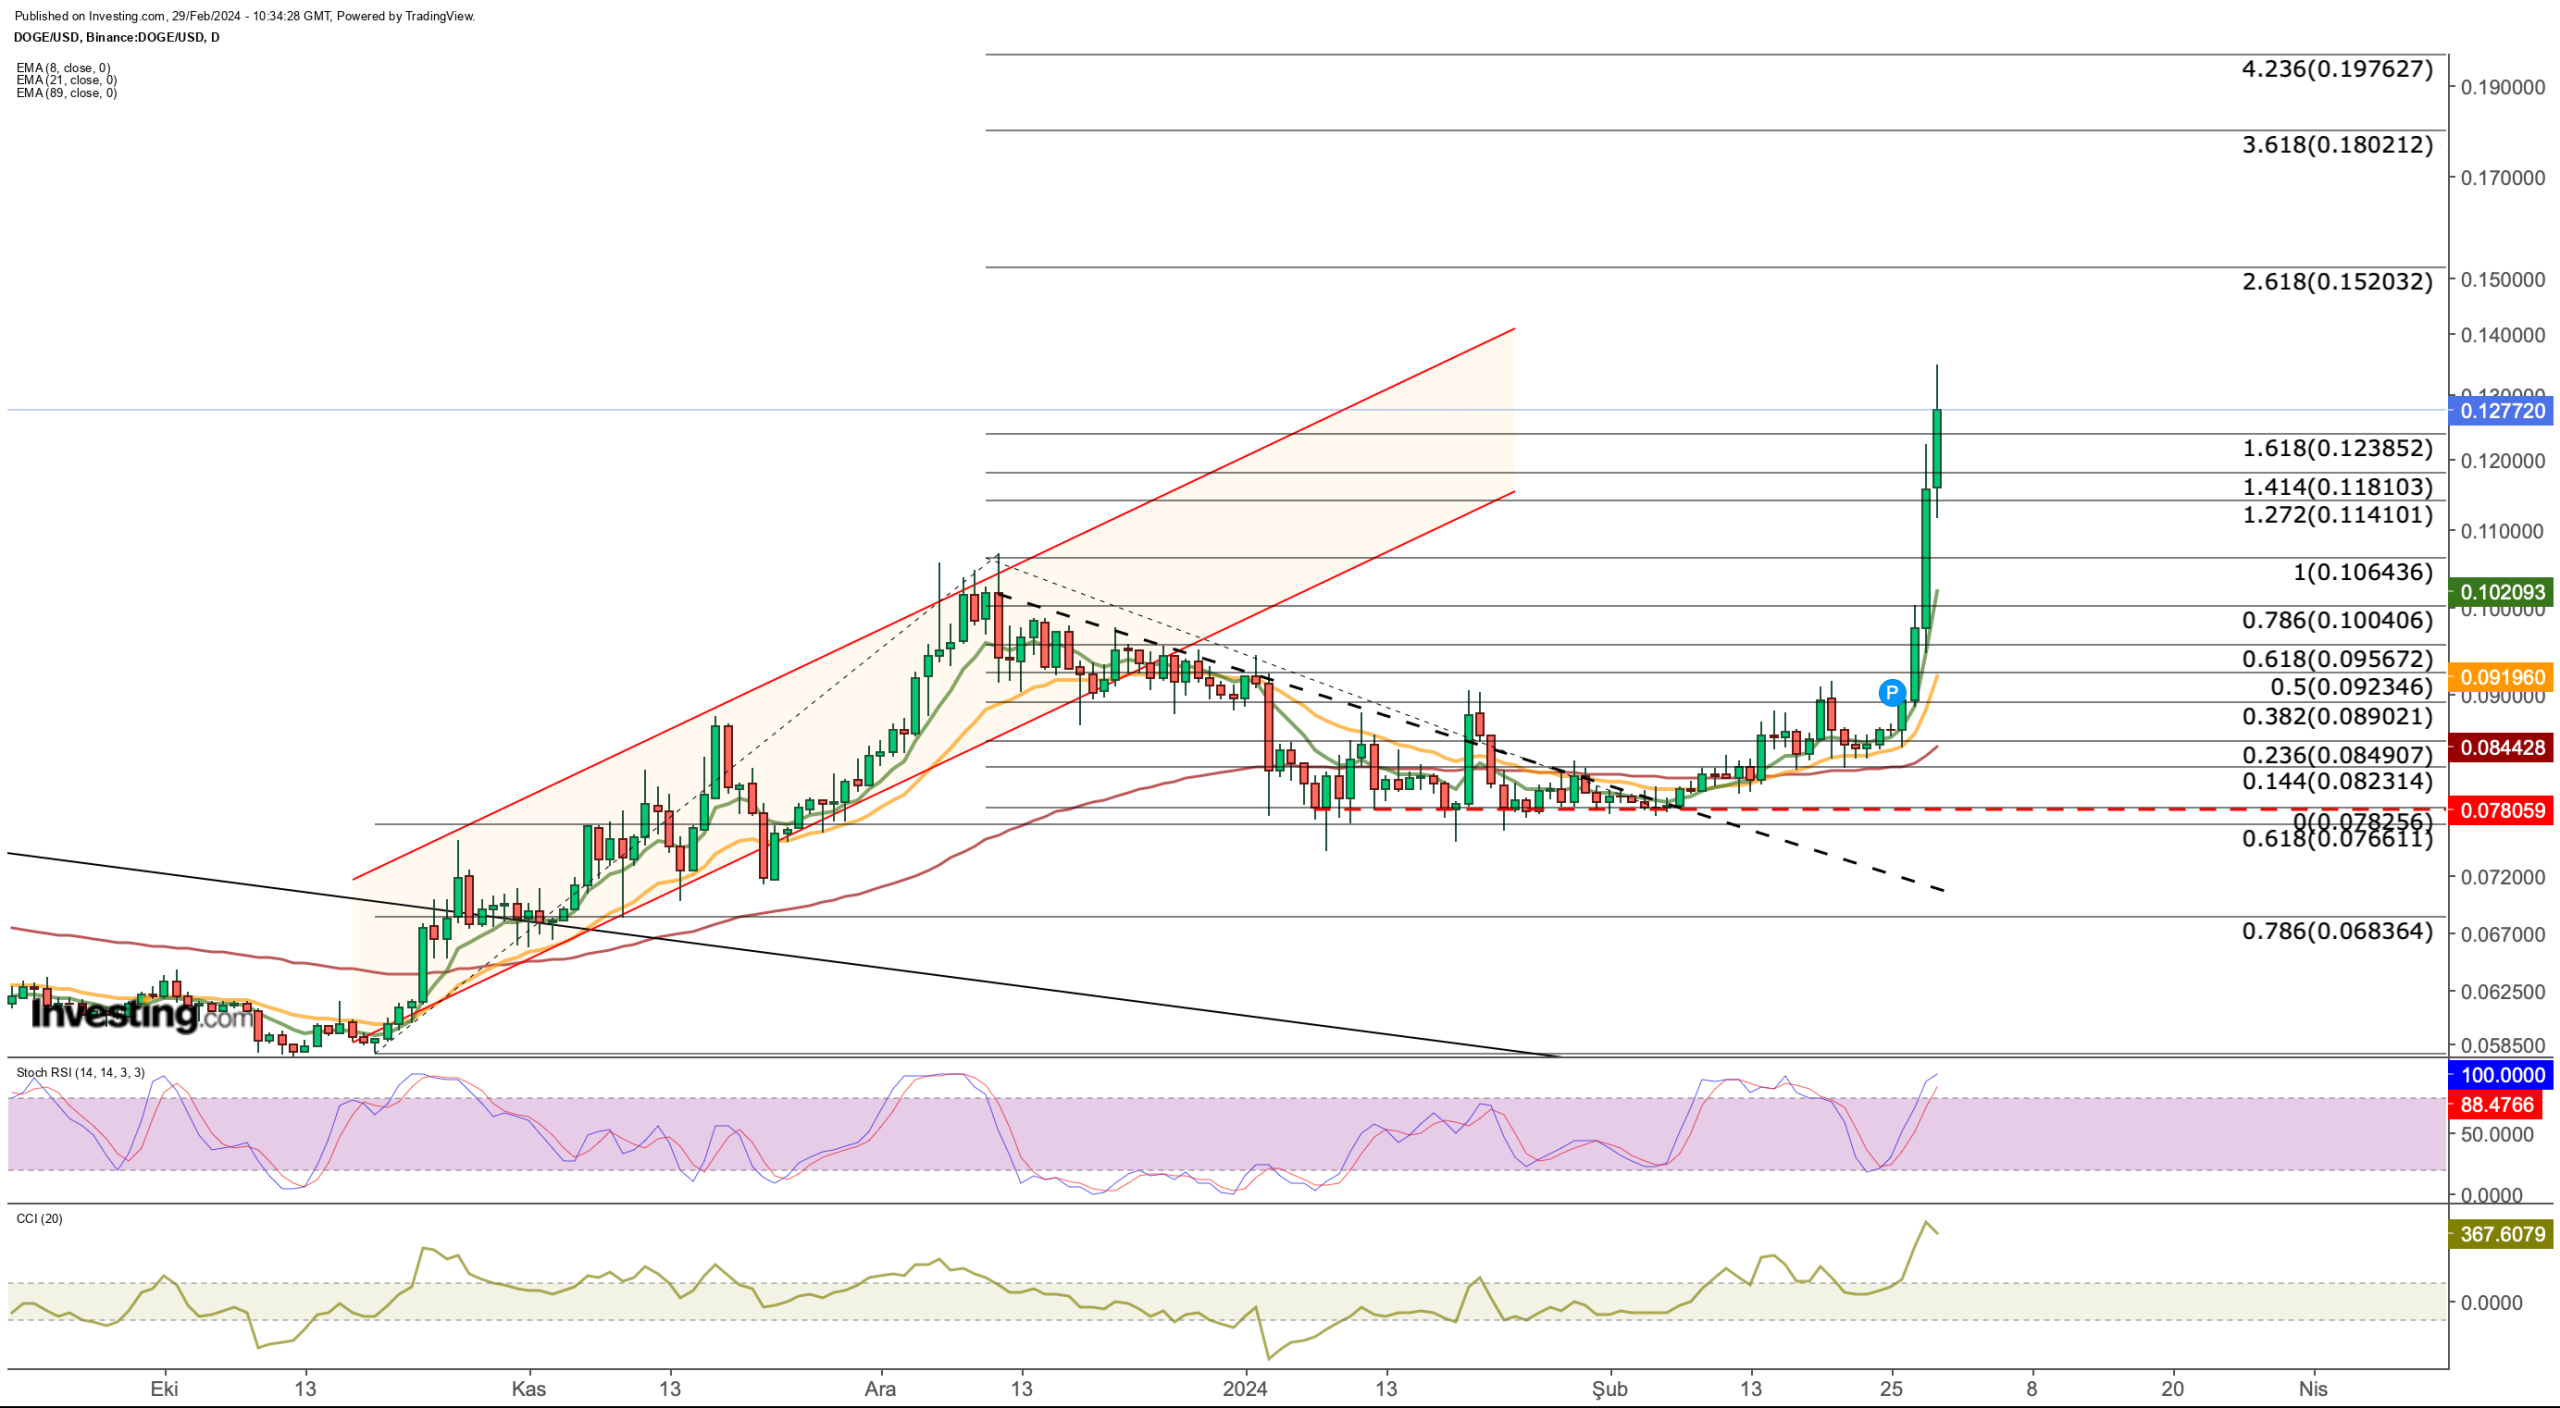2560x1408 pixels.
Task: Click the Stoch RSI (14, 14, 3, 3) legend
Action: point(80,1072)
